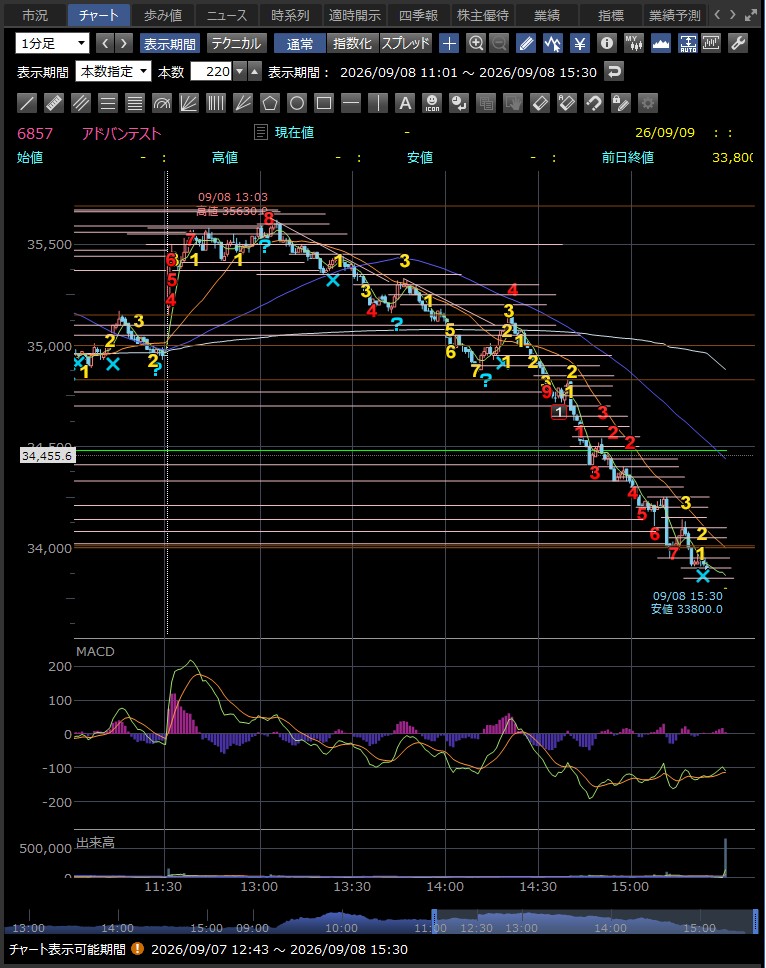Click the 表示期間 button

[170, 43]
